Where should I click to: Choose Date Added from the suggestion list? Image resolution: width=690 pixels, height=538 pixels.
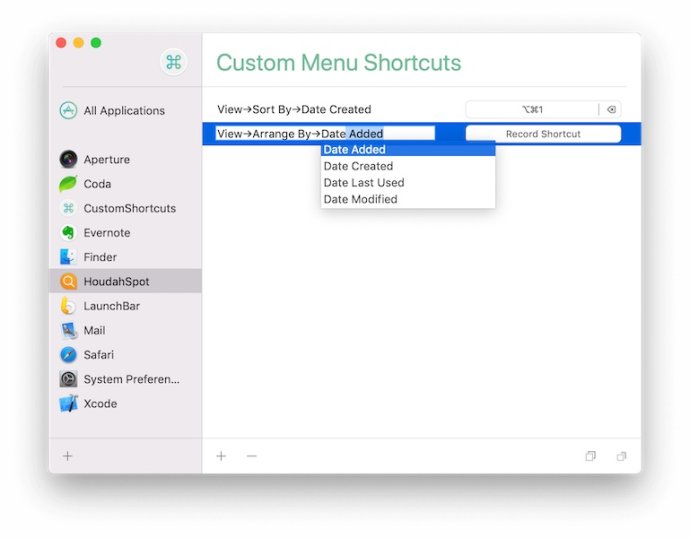click(x=408, y=150)
